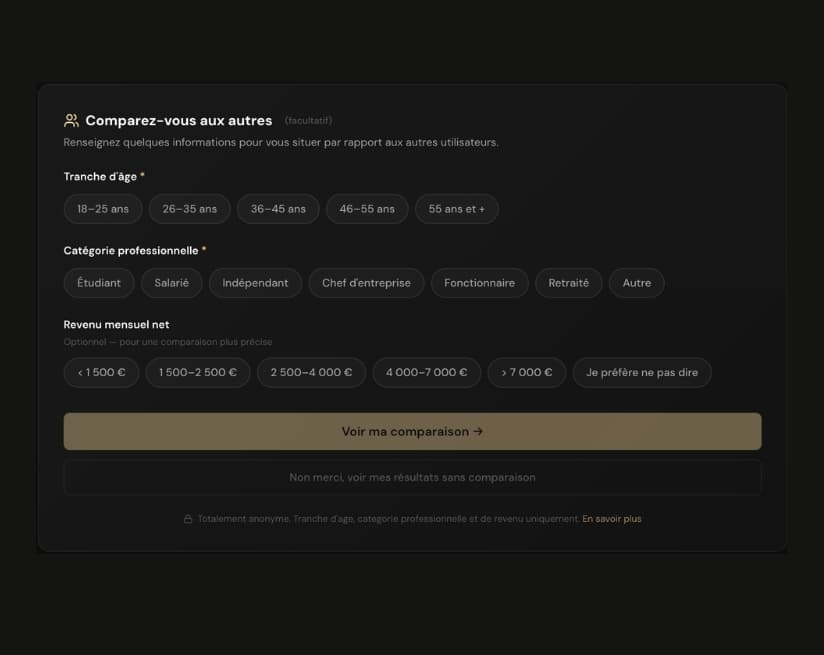
Task: Select the 18–25 ans age range
Action: pos(102,209)
